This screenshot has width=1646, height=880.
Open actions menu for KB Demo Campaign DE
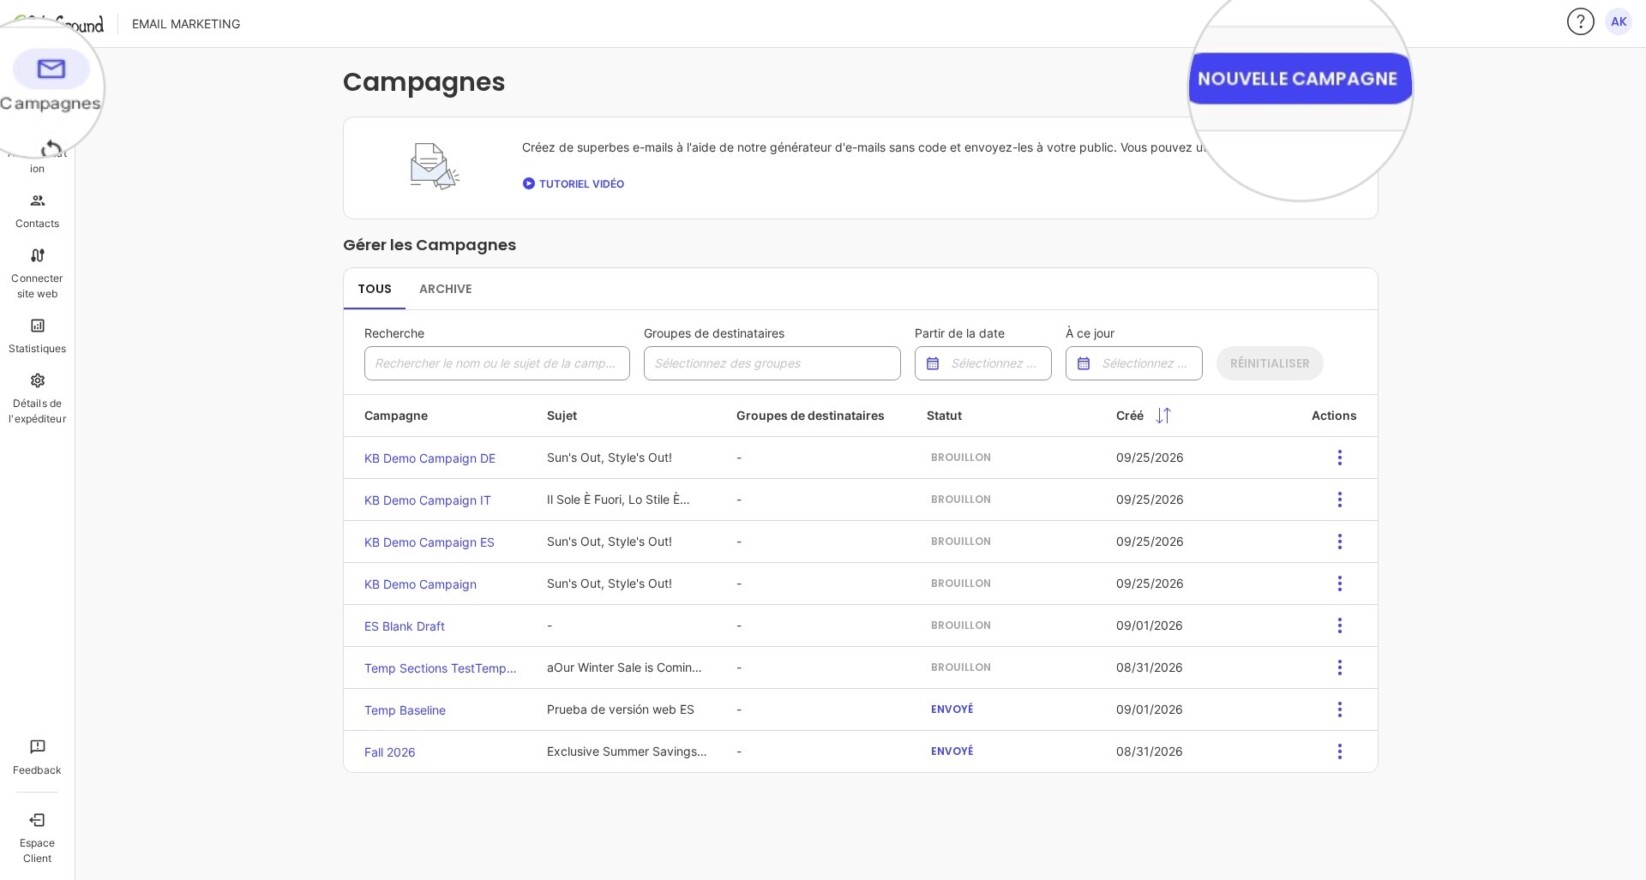click(1339, 457)
